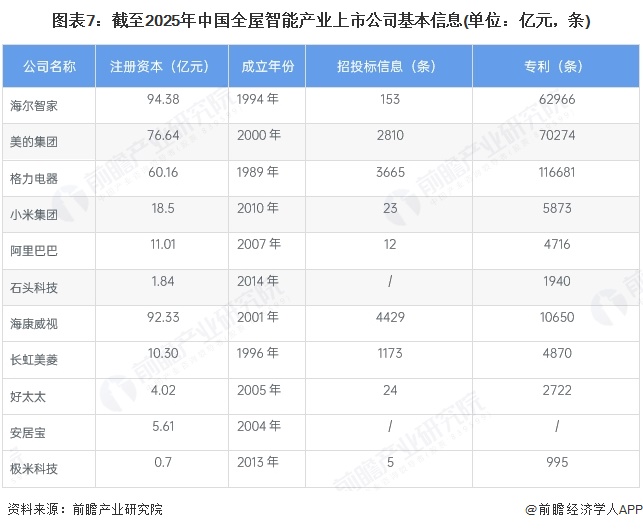Click the company name 安居宝

click(27, 433)
